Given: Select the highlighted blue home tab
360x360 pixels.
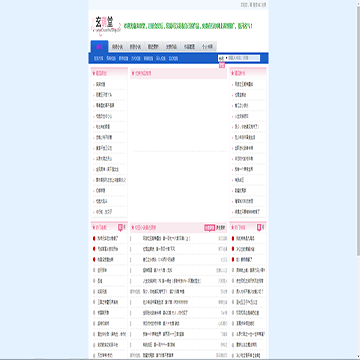Looking at the screenshot, I should pyautogui.click(x=99, y=47).
